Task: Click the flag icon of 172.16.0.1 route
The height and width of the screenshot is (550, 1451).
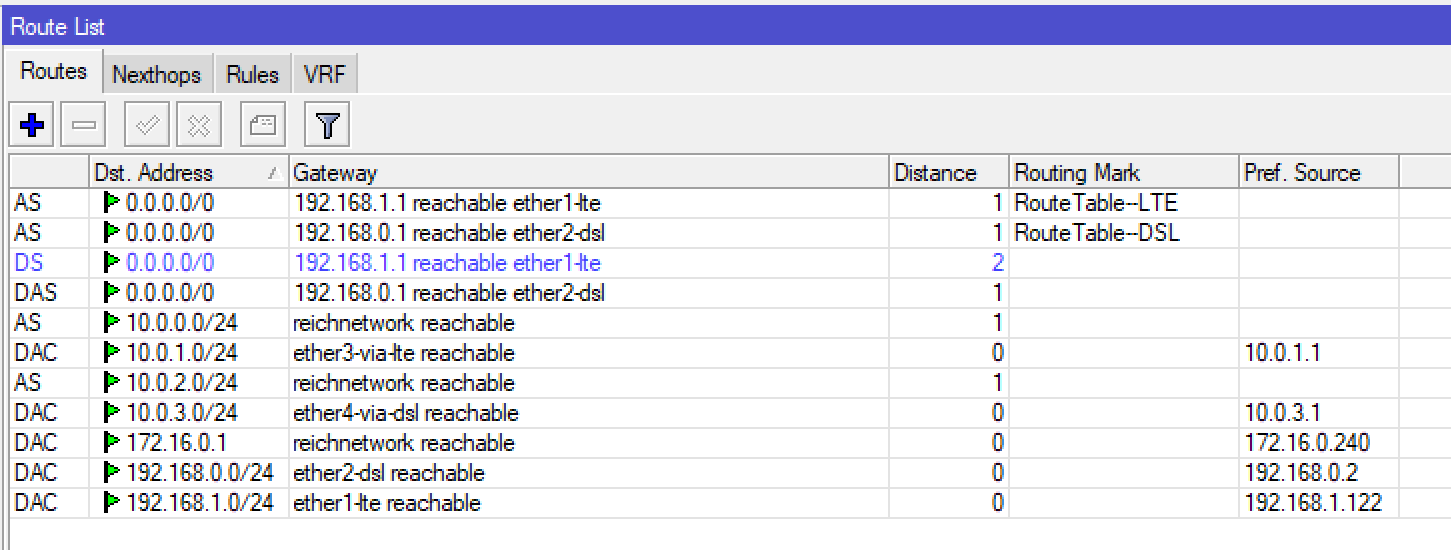Action: 111,443
